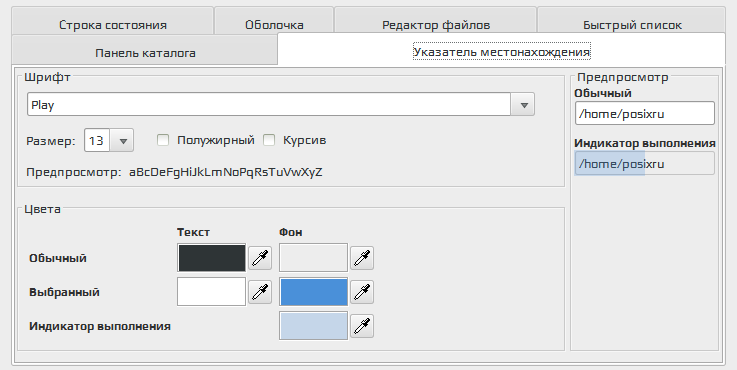Click the Выбранный row label
Screen dimensions: 737x370
64,292
